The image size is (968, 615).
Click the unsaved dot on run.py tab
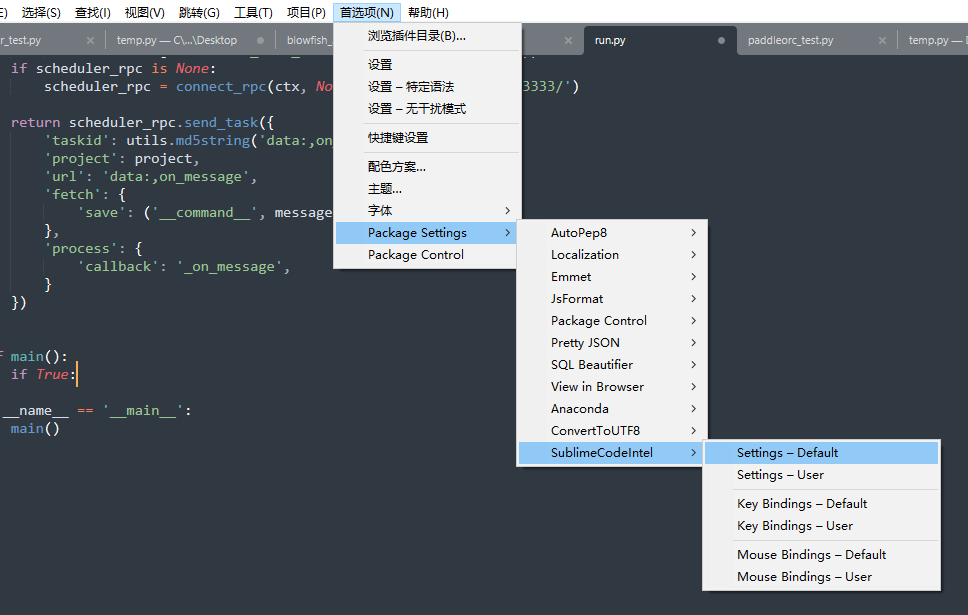[x=721, y=40]
